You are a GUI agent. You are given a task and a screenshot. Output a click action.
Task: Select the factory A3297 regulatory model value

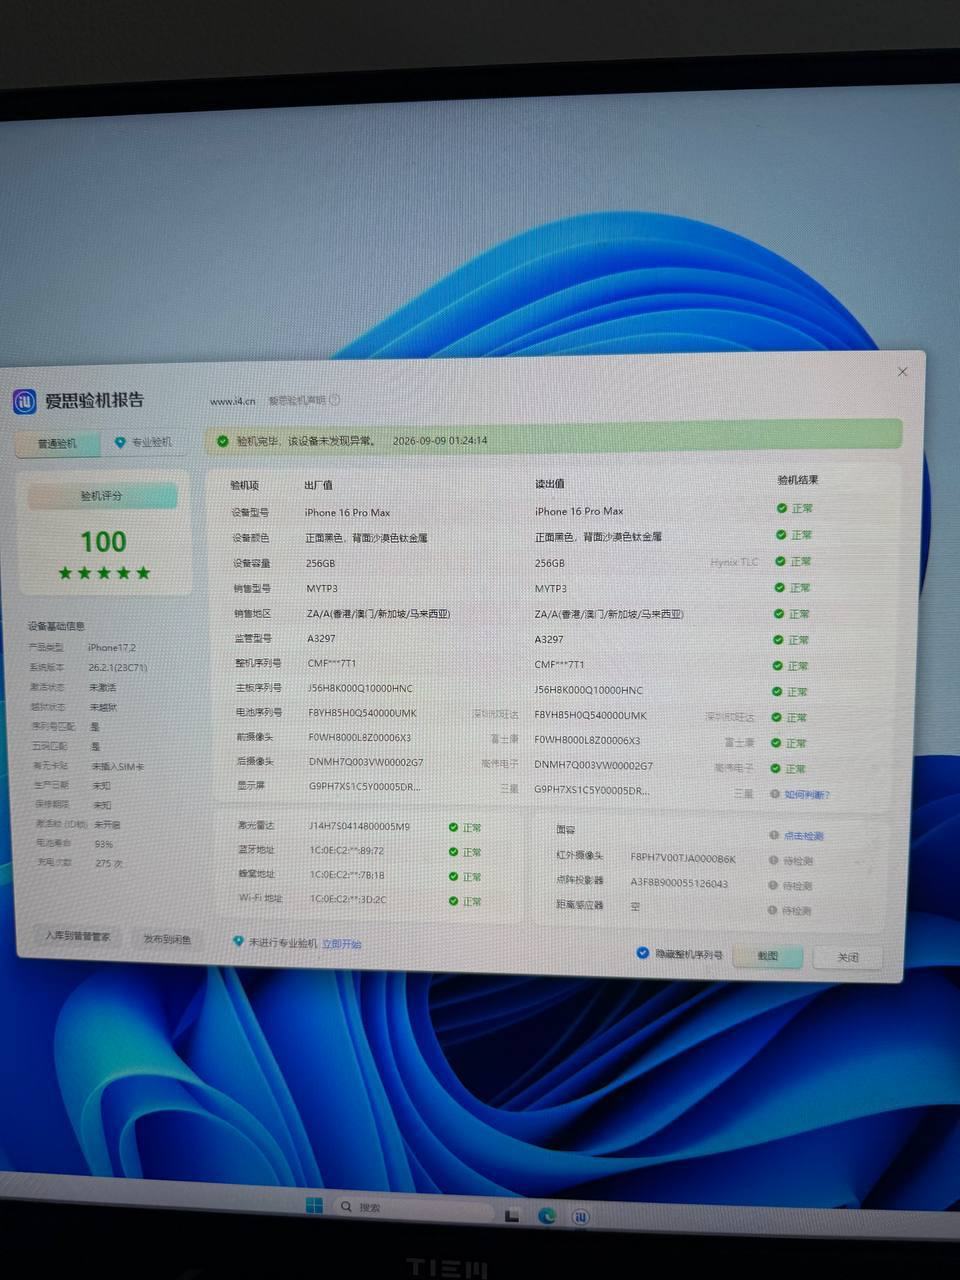pos(322,638)
